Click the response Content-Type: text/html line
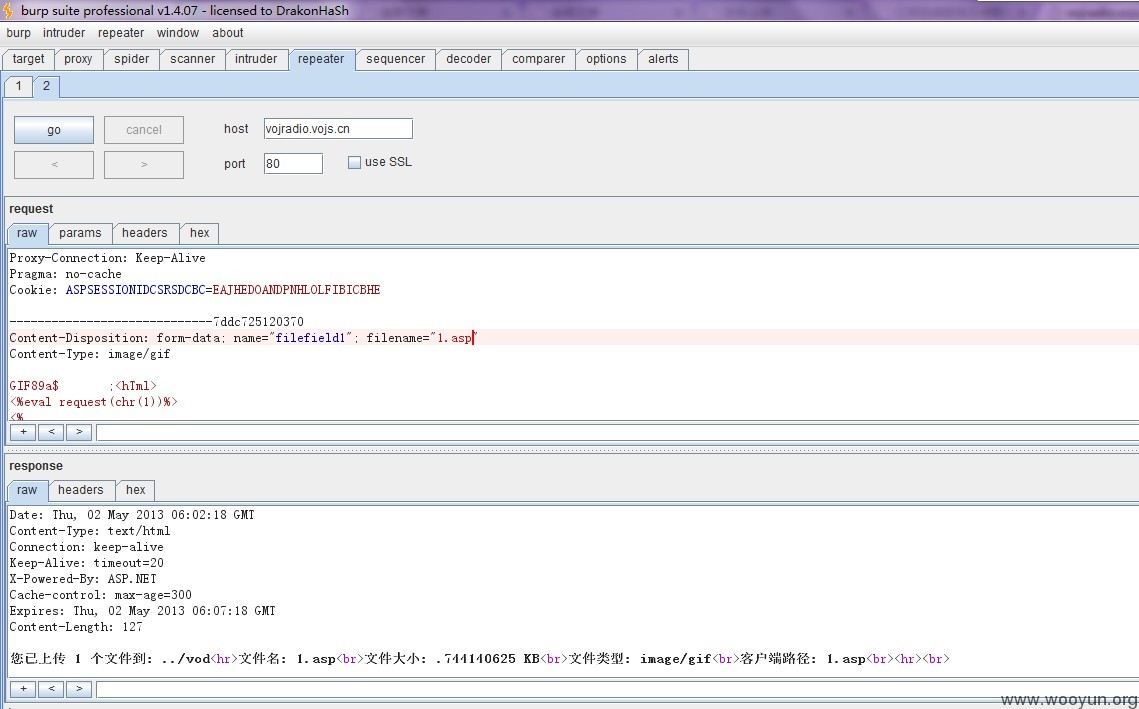Viewport: 1139px width, 709px height. click(x=89, y=531)
